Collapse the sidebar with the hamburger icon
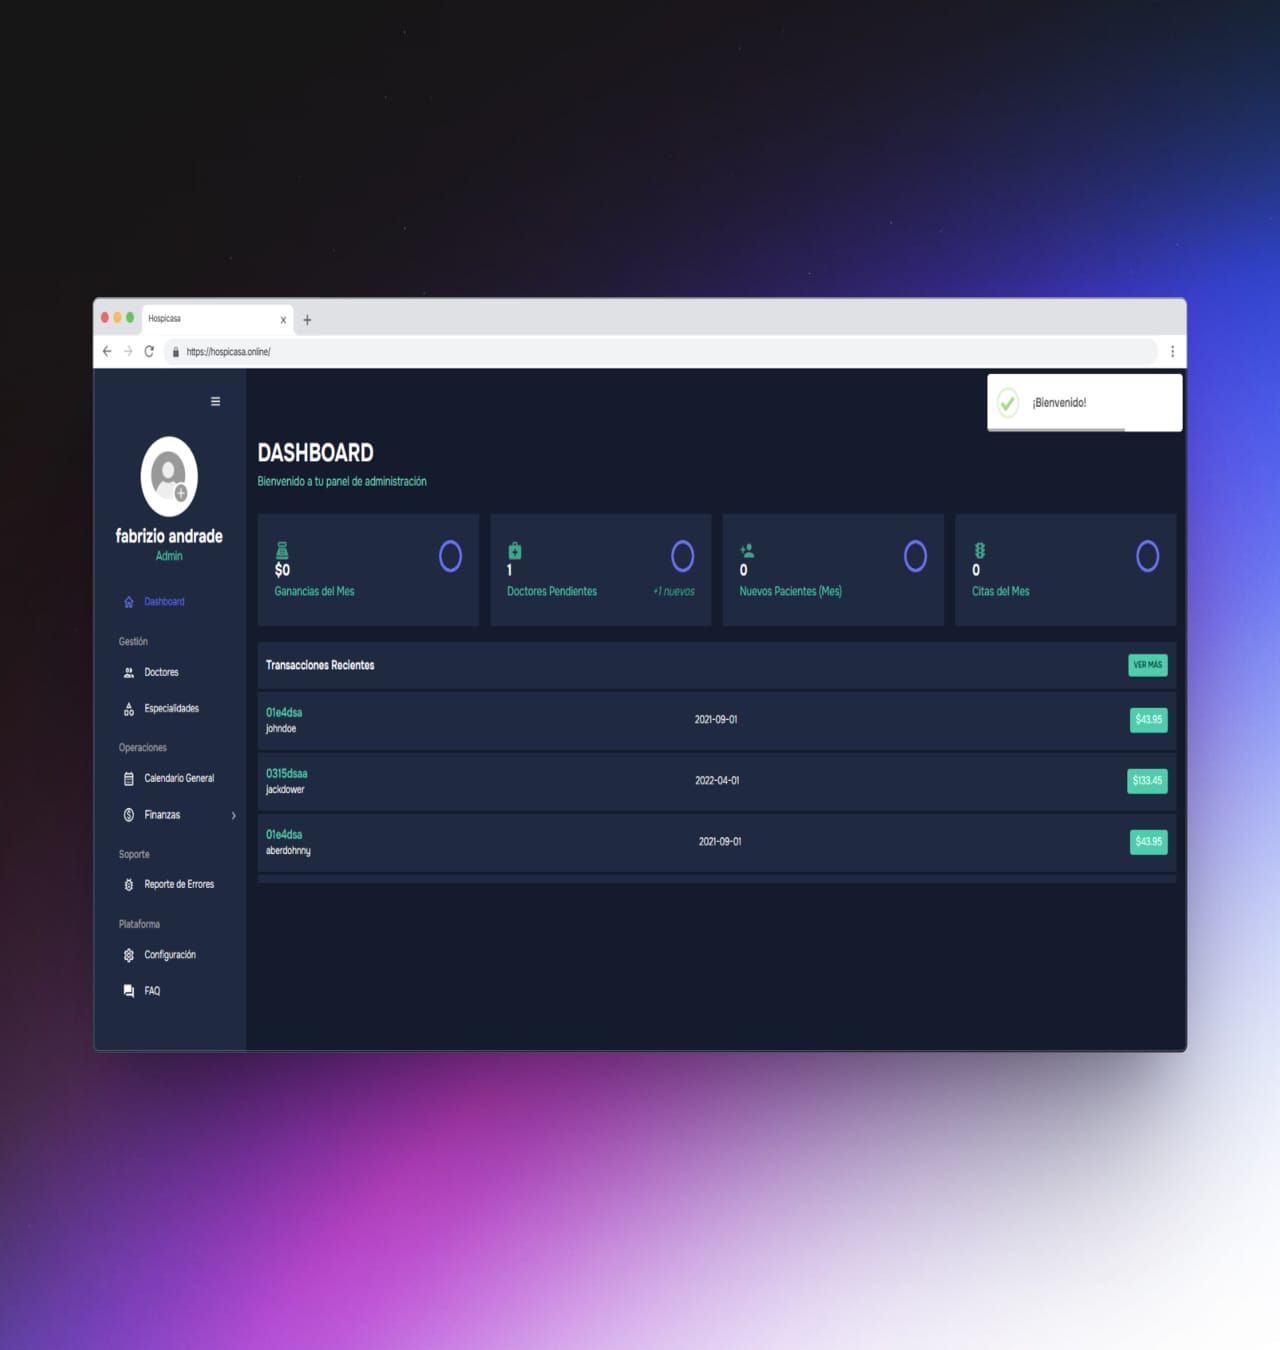 tap(214, 401)
